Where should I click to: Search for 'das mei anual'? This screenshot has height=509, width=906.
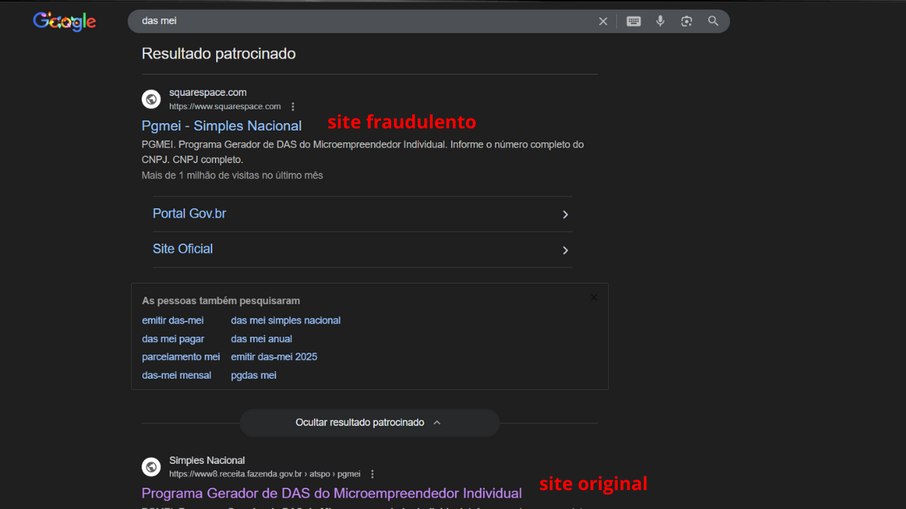[x=261, y=339]
